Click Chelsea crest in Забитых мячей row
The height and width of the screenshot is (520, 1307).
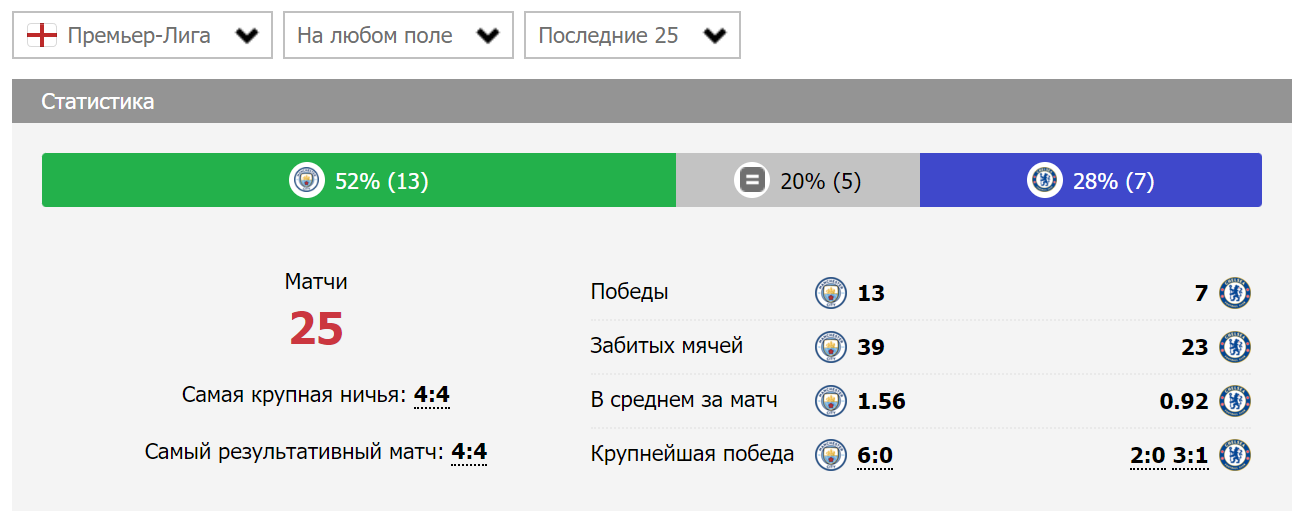pyautogui.click(x=1236, y=347)
